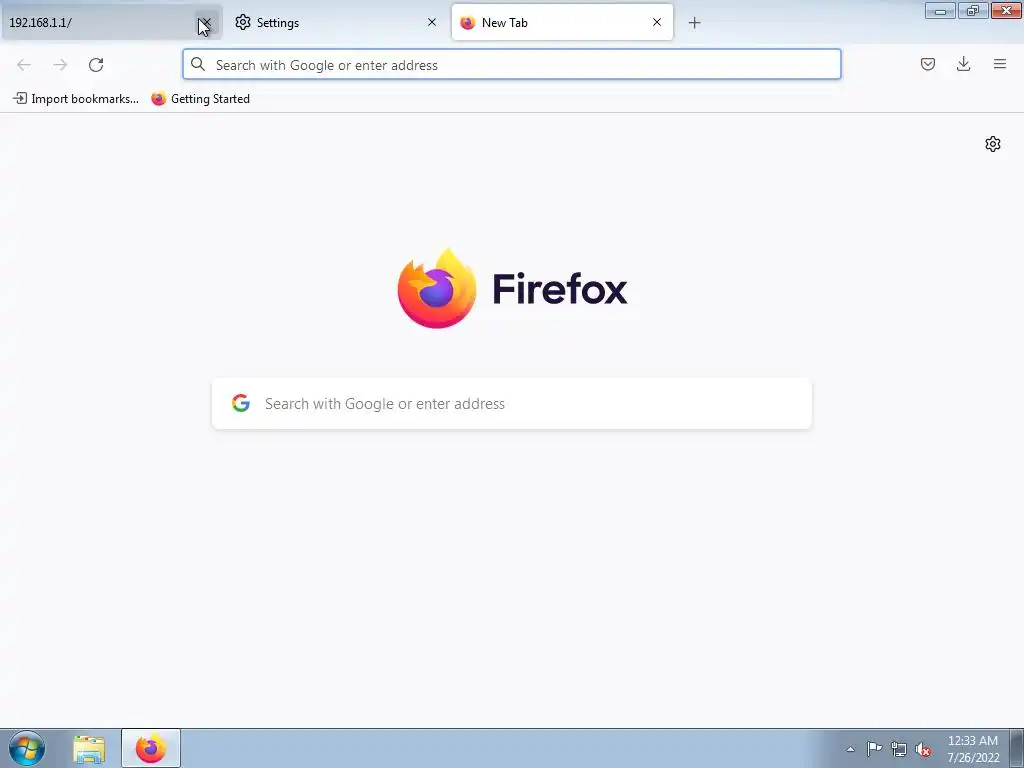1024x768 pixels.
Task: Click the Forward navigation arrow
Action: click(x=60, y=65)
